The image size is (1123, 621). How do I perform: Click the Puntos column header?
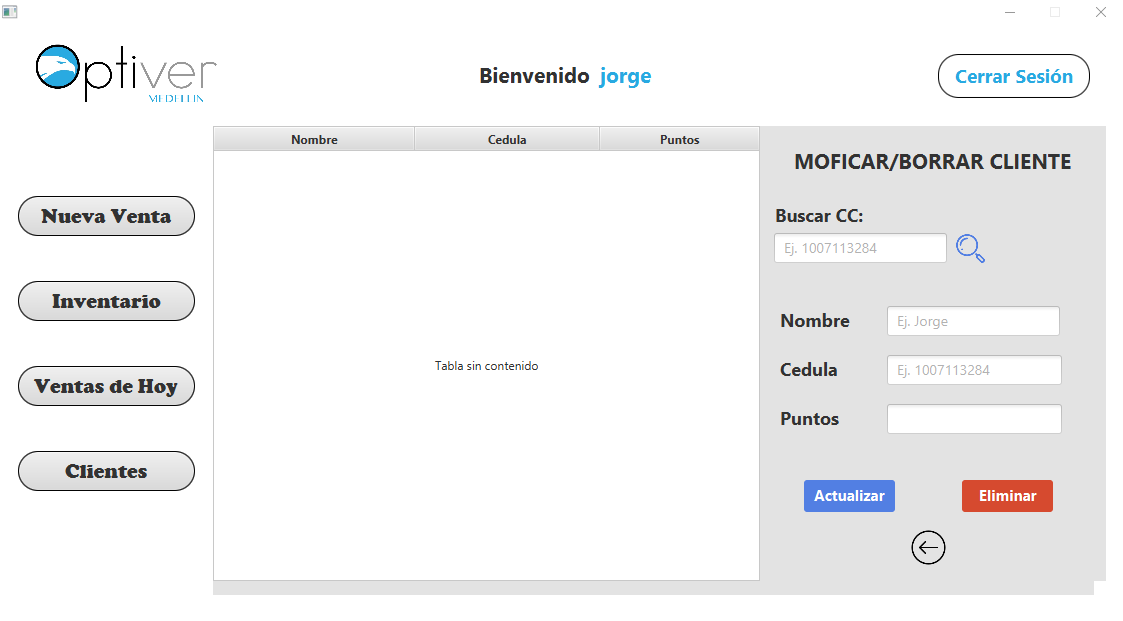tap(679, 139)
